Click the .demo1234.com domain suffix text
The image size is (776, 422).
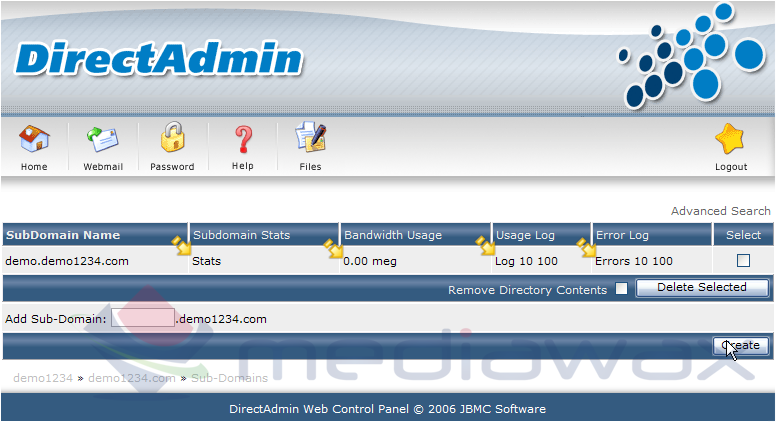(x=221, y=319)
